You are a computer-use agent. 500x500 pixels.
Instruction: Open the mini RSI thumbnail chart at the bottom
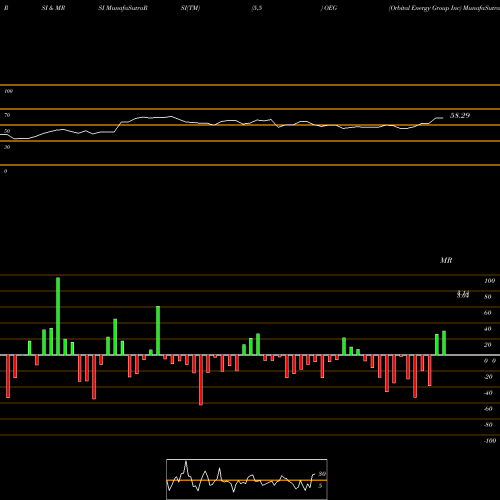[247, 479]
